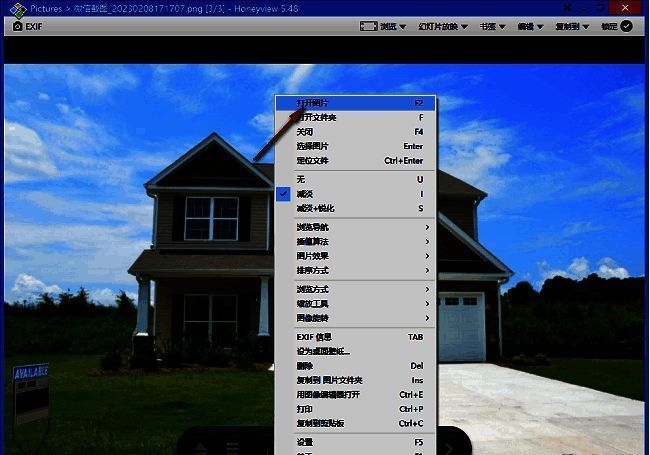Click the eject icon on bottom bar

[x=200, y=446]
